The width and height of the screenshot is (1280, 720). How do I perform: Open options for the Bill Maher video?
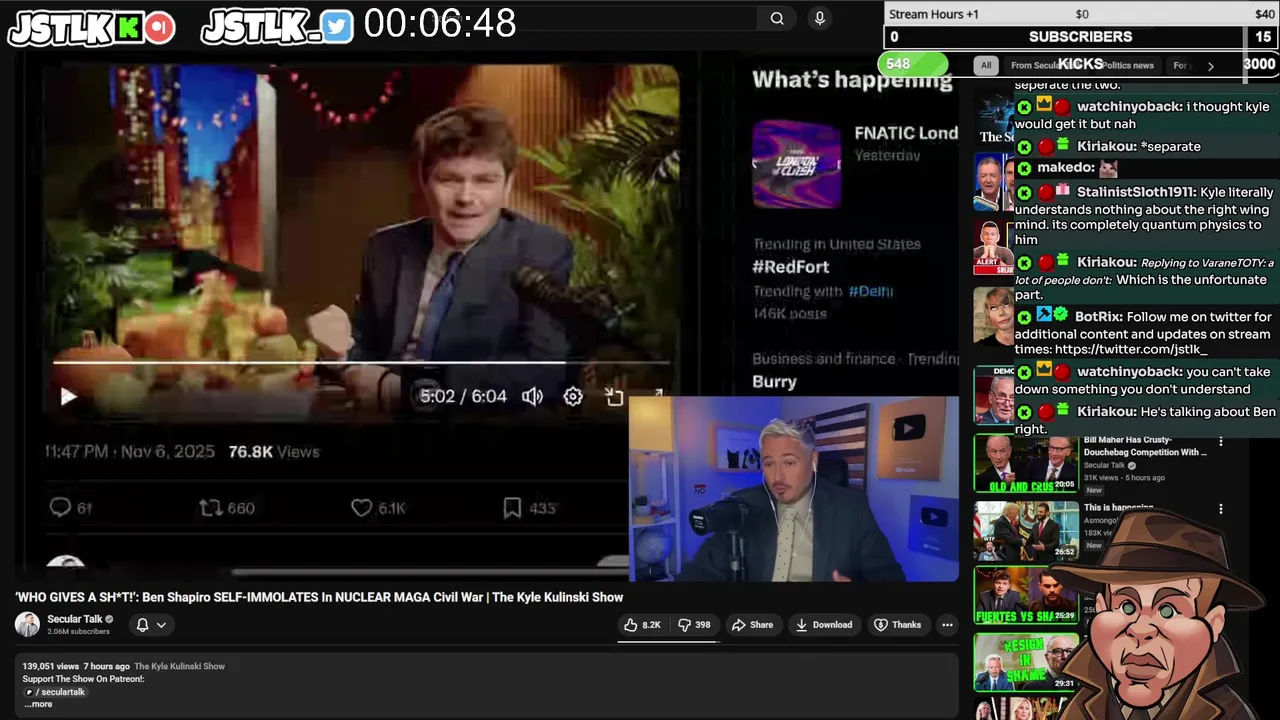pyautogui.click(x=1220, y=441)
